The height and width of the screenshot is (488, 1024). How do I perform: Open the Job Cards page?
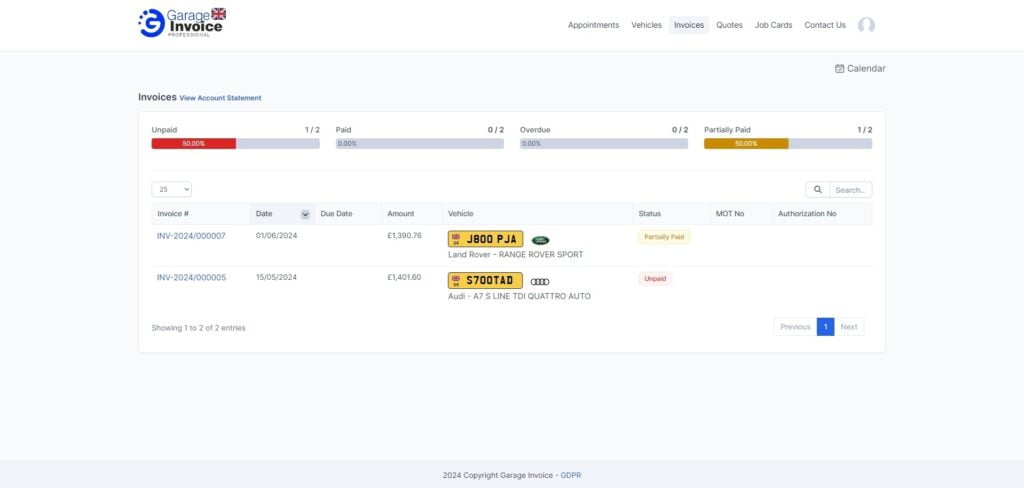pos(773,25)
